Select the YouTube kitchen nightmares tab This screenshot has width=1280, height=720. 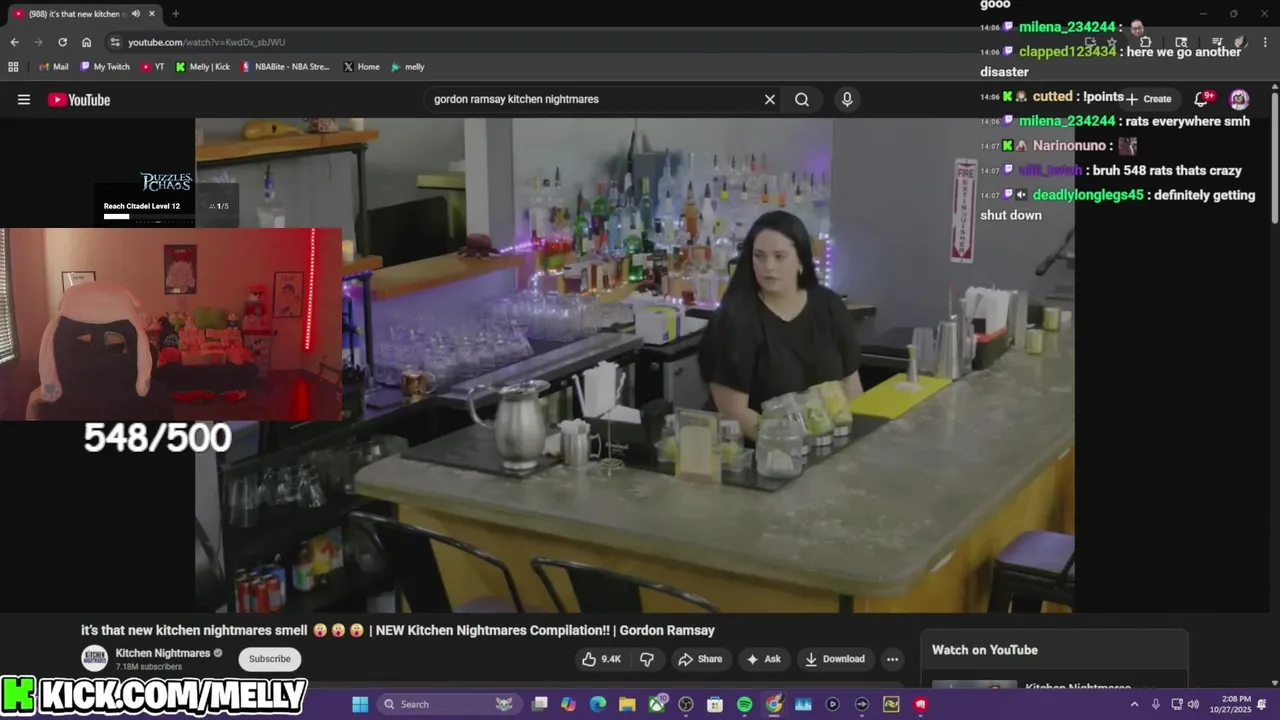point(85,14)
